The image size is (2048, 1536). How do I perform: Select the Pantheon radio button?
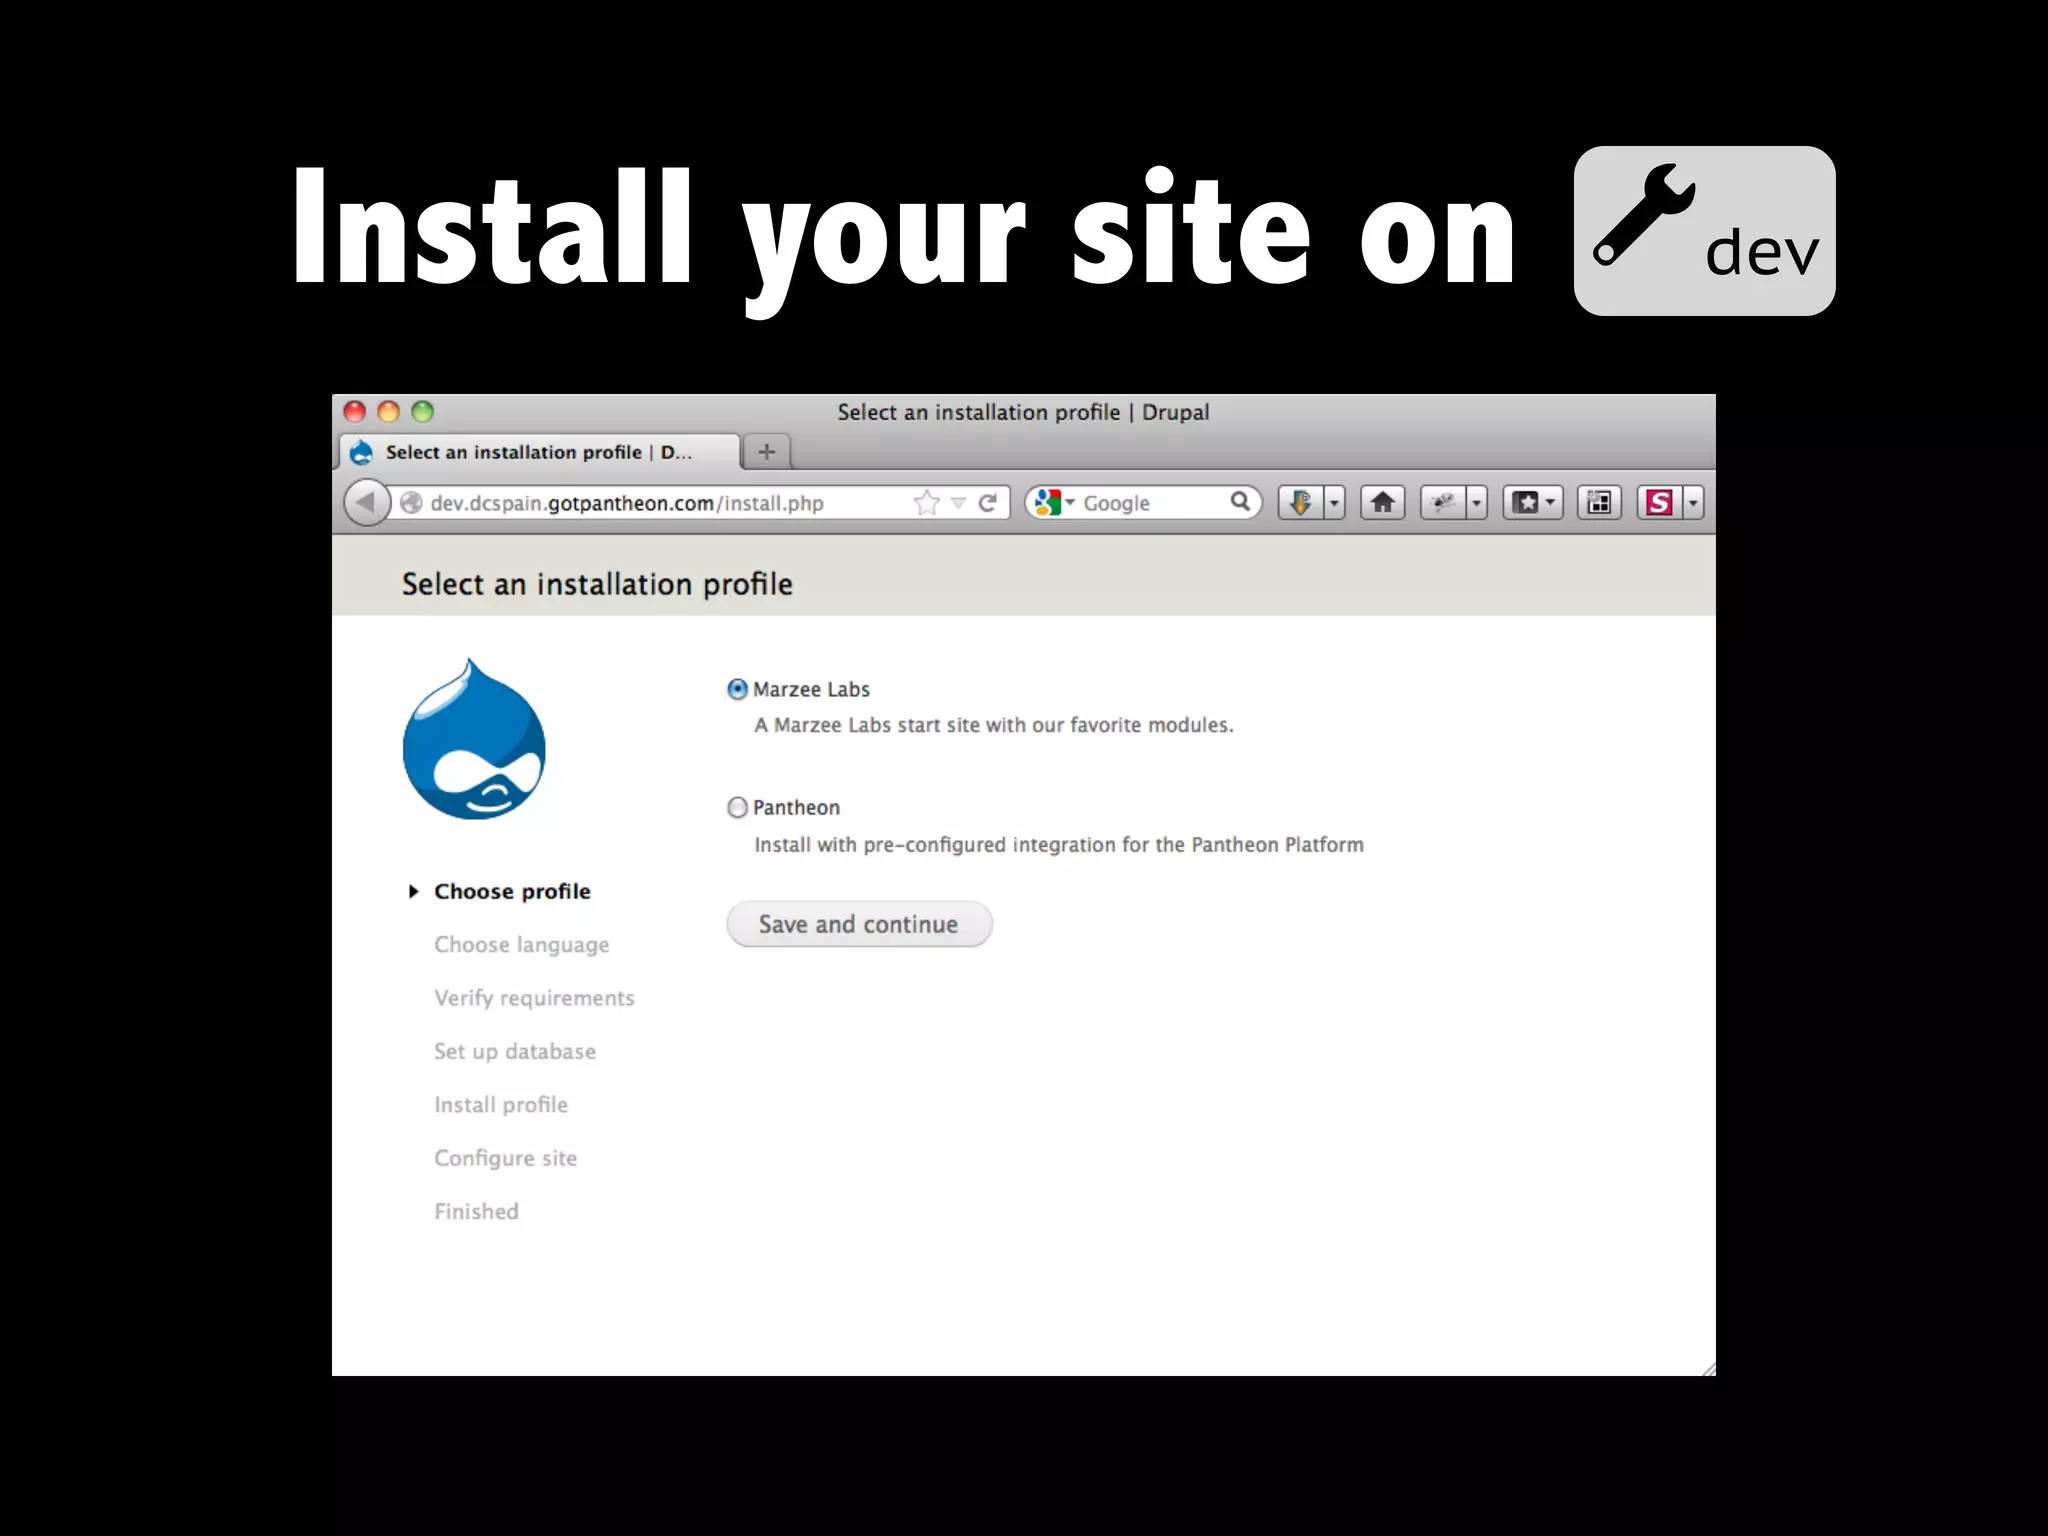737,807
